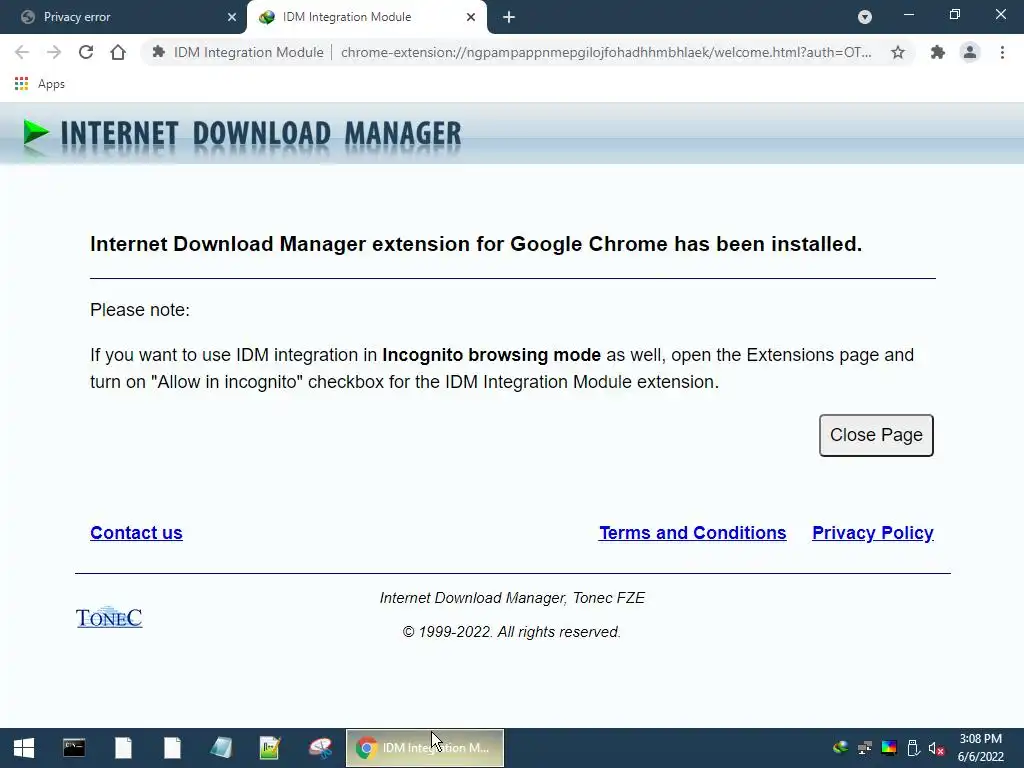Click the 'Incognito browsing mode' bold text
Viewport: 1024px width, 768px height.
pos(491,355)
